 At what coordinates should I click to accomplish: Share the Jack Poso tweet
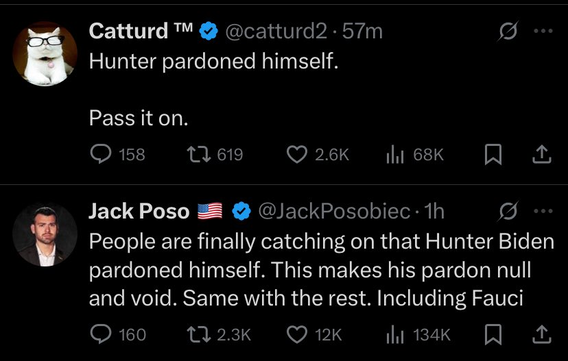[x=542, y=334]
